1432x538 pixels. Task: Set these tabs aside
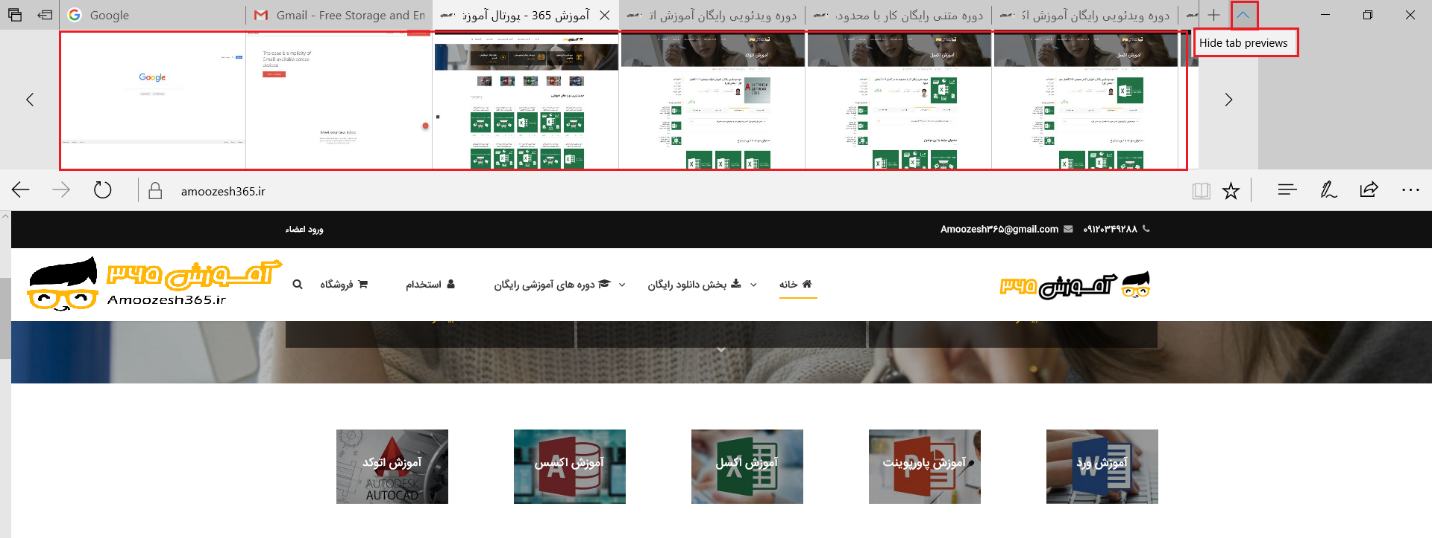point(45,15)
